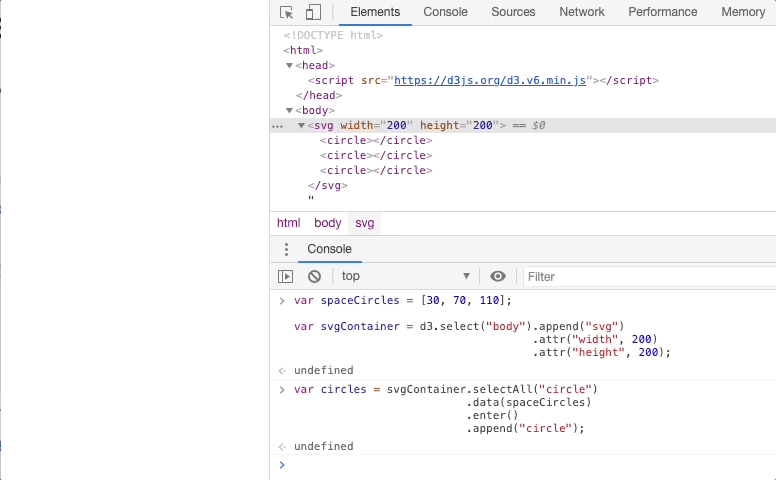Select the opening html tag node
Image resolution: width=776 pixels, height=480 pixels.
(303, 50)
